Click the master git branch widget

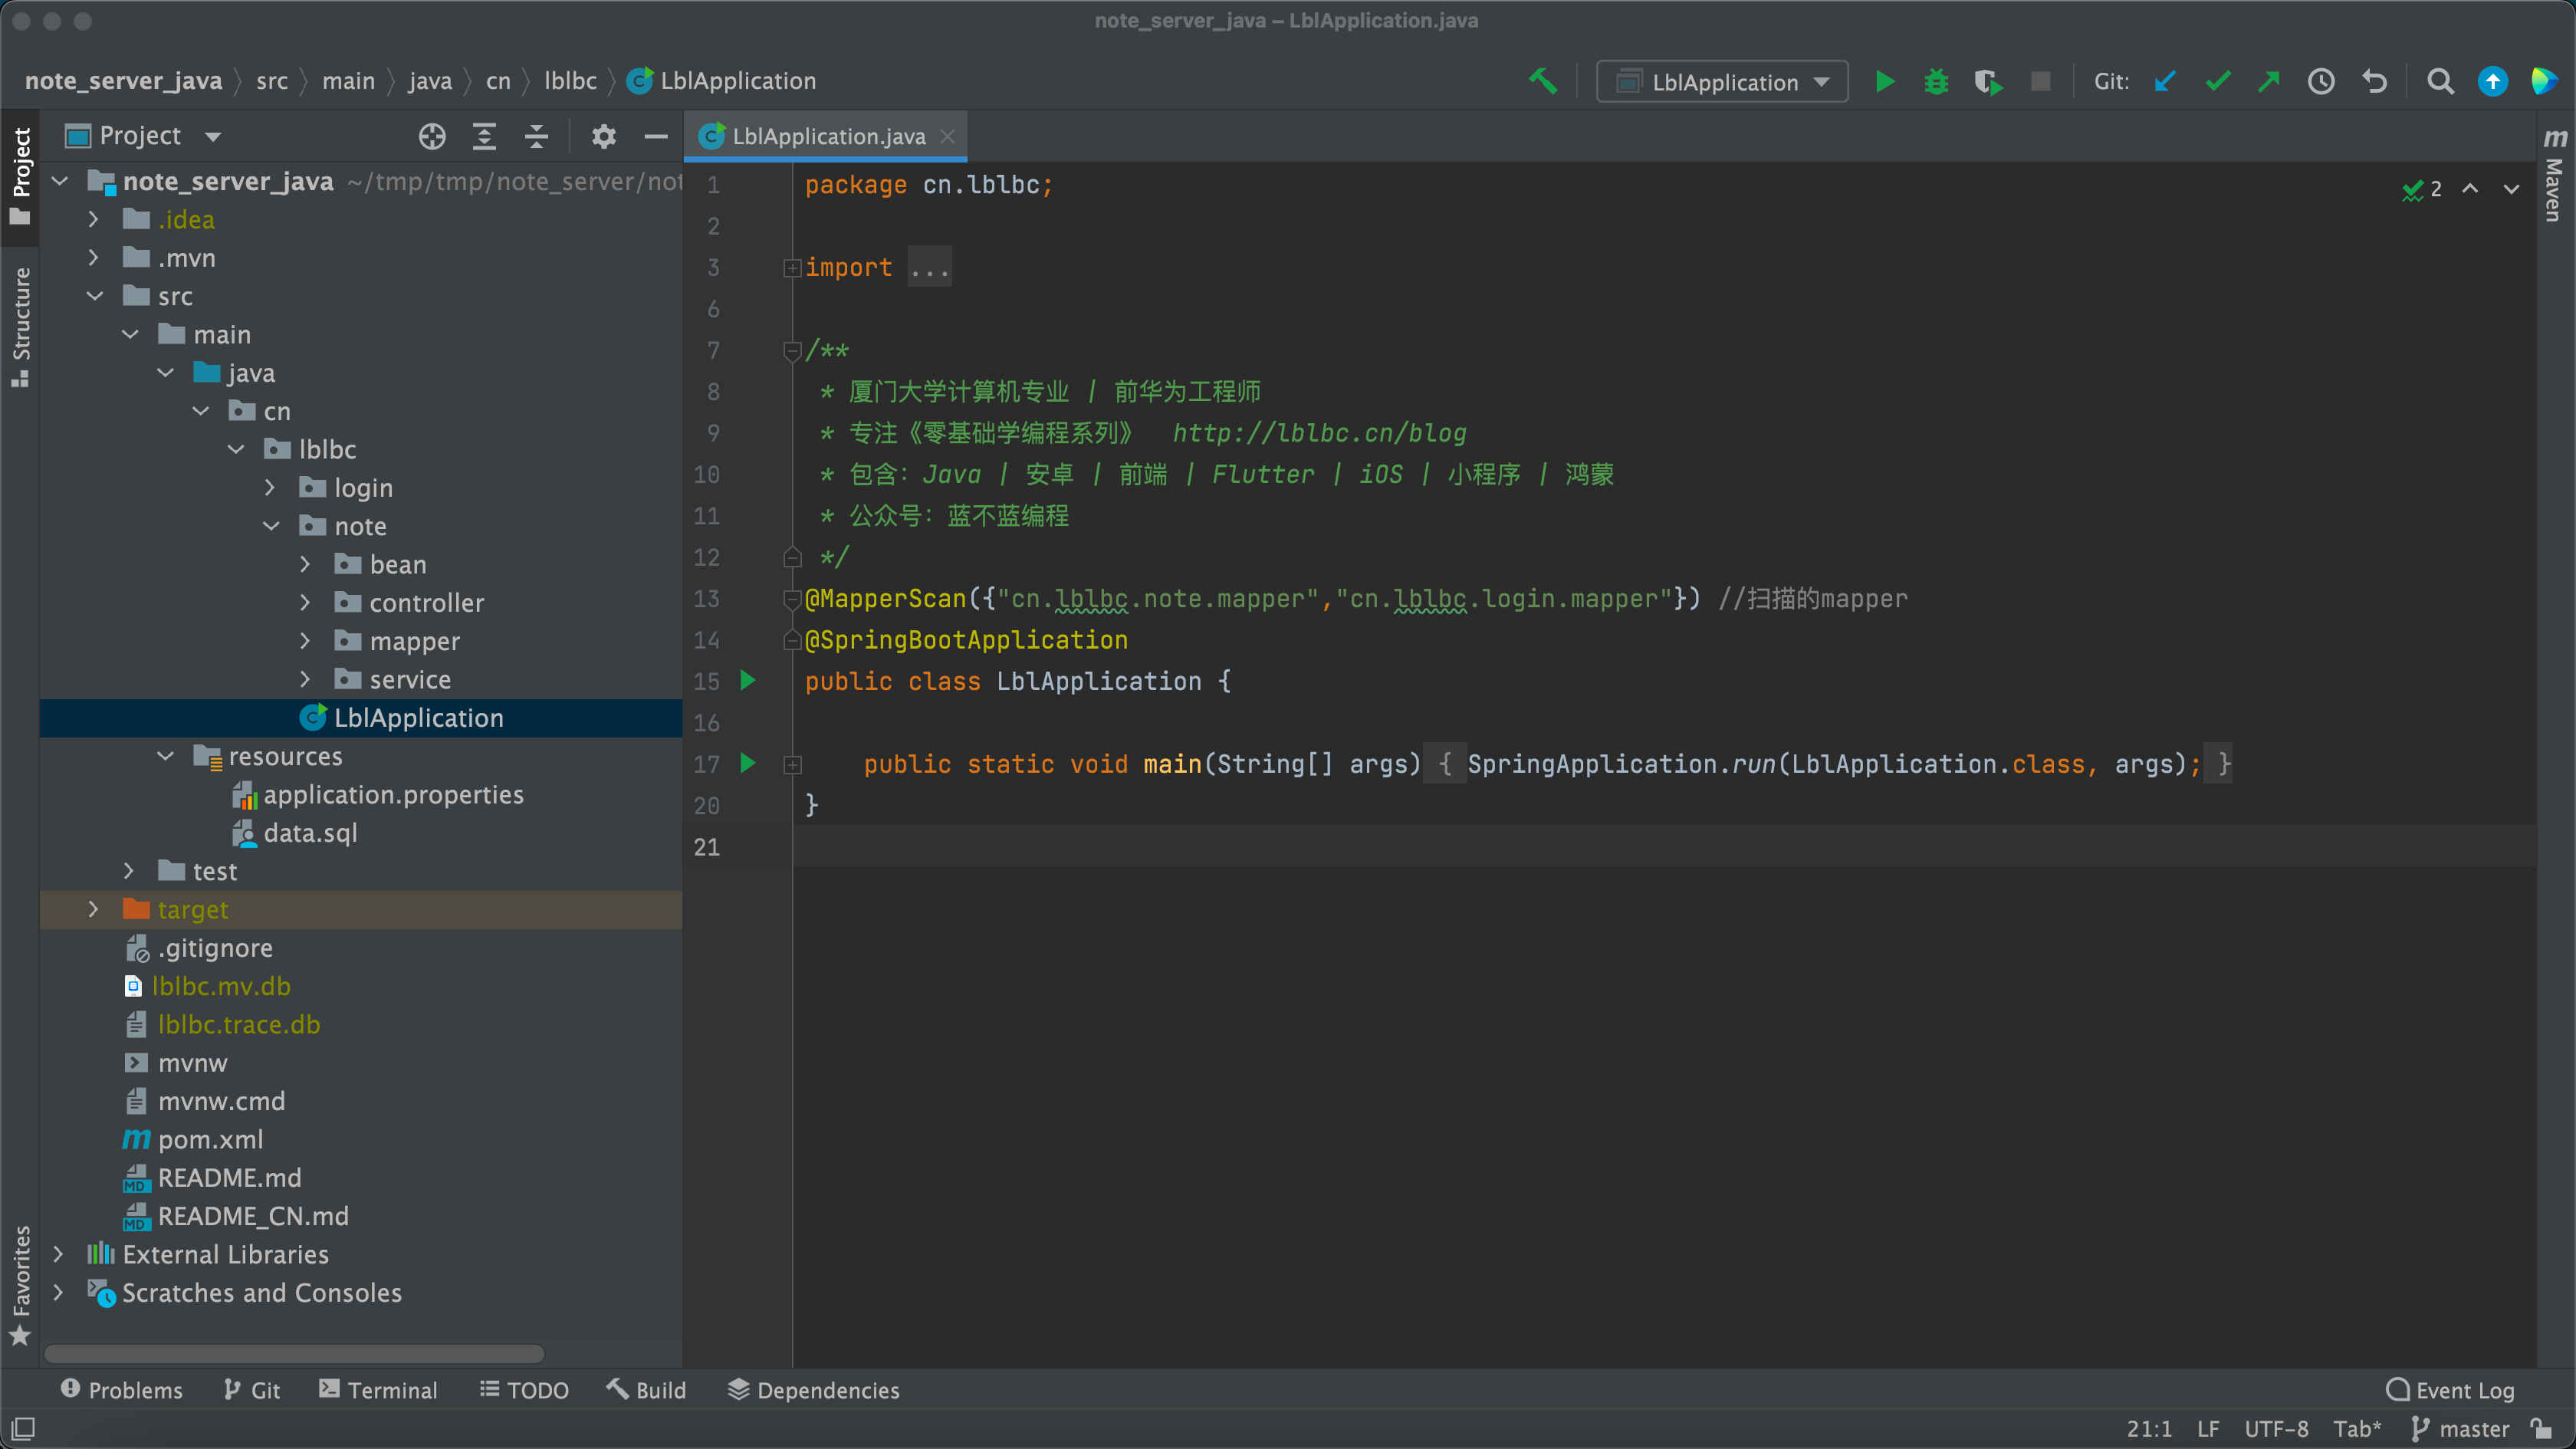tap(2460, 1428)
